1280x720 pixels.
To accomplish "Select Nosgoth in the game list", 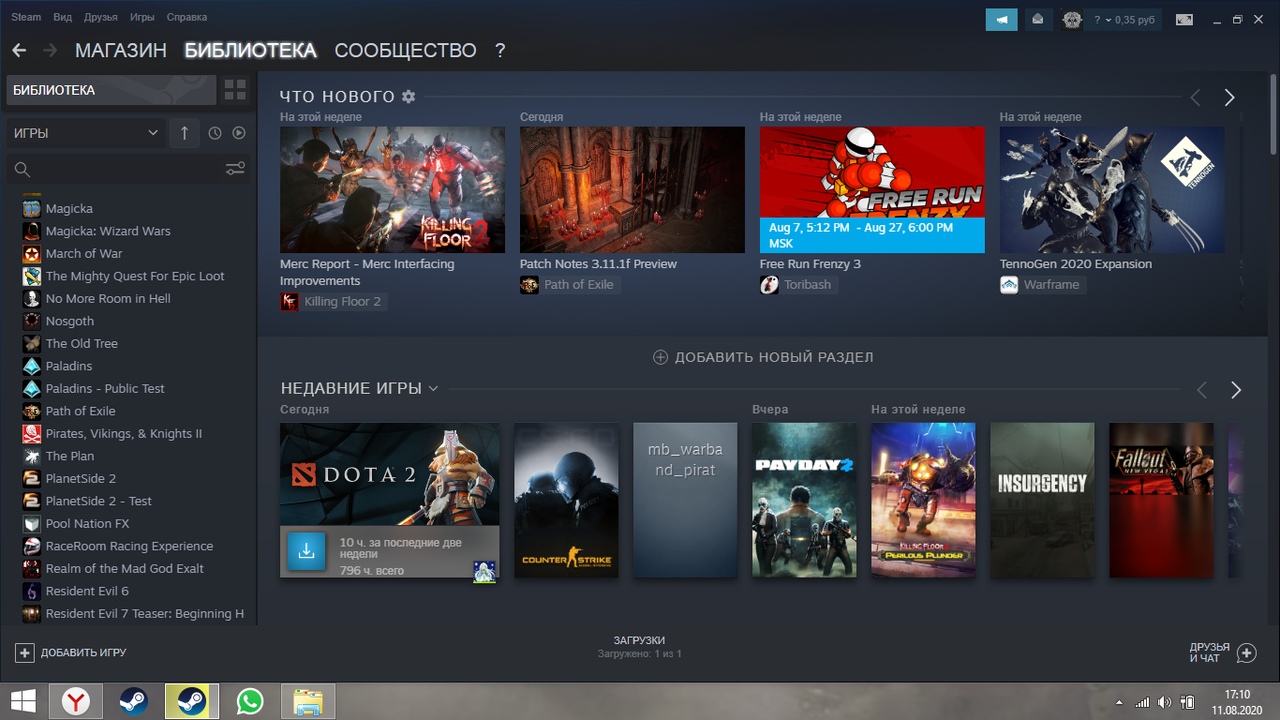I will [x=69, y=321].
